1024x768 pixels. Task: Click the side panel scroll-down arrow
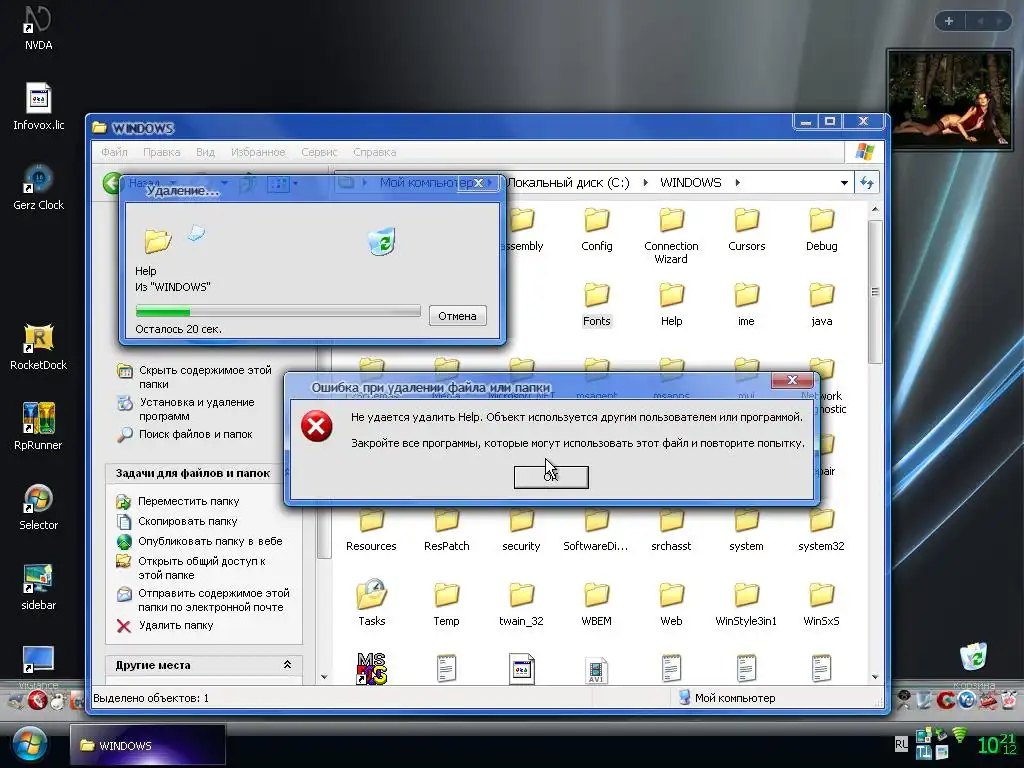coord(324,677)
